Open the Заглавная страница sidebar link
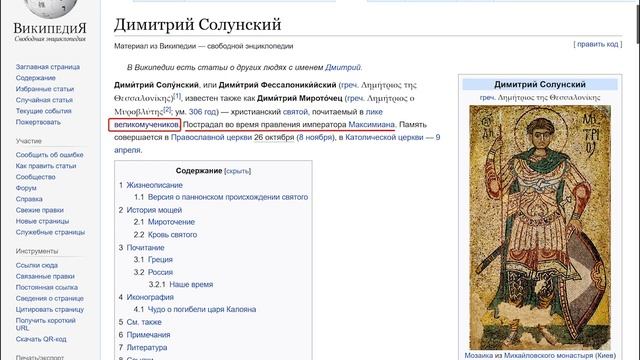The image size is (640, 360). click(x=48, y=67)
